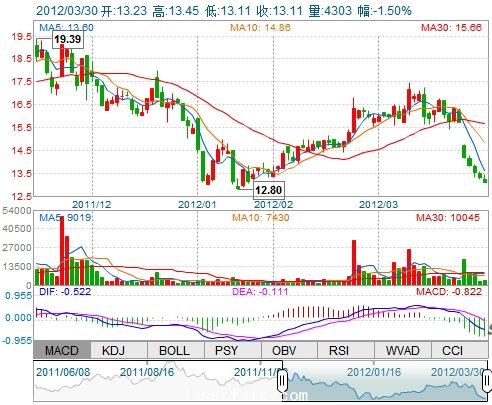The image size is (492, 405).
Task: Open the BOLL indicator tab
Action: coord(176,350)
